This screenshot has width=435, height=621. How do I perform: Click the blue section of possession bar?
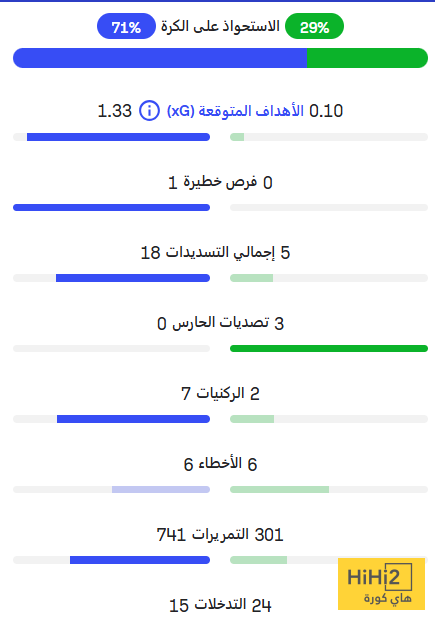pyautogui.click(x=160, y=58)
